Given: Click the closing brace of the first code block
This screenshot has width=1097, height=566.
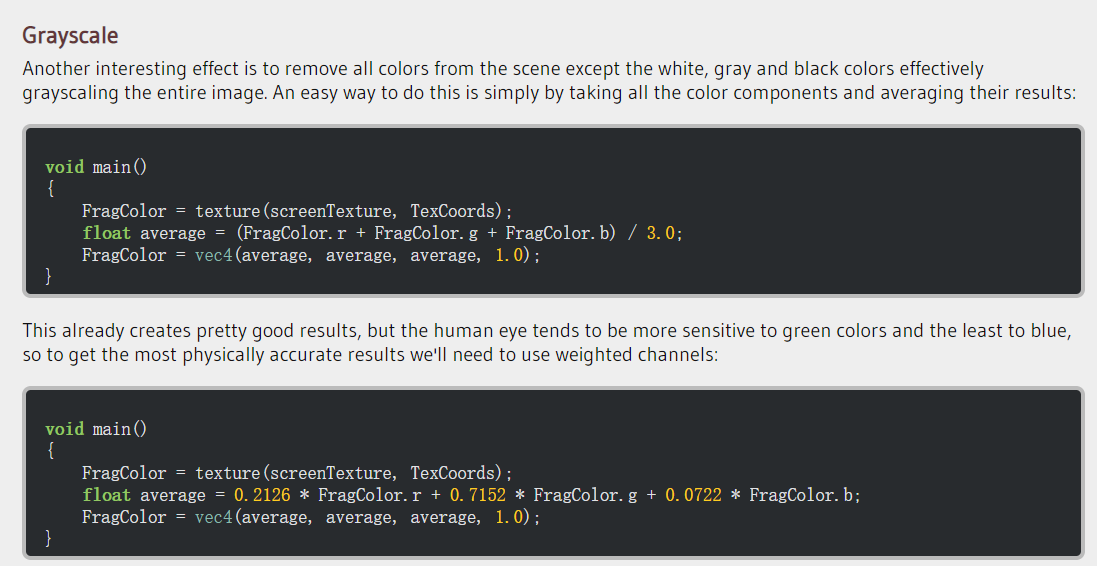Looking at the screenshot, I should click(49, 277).
